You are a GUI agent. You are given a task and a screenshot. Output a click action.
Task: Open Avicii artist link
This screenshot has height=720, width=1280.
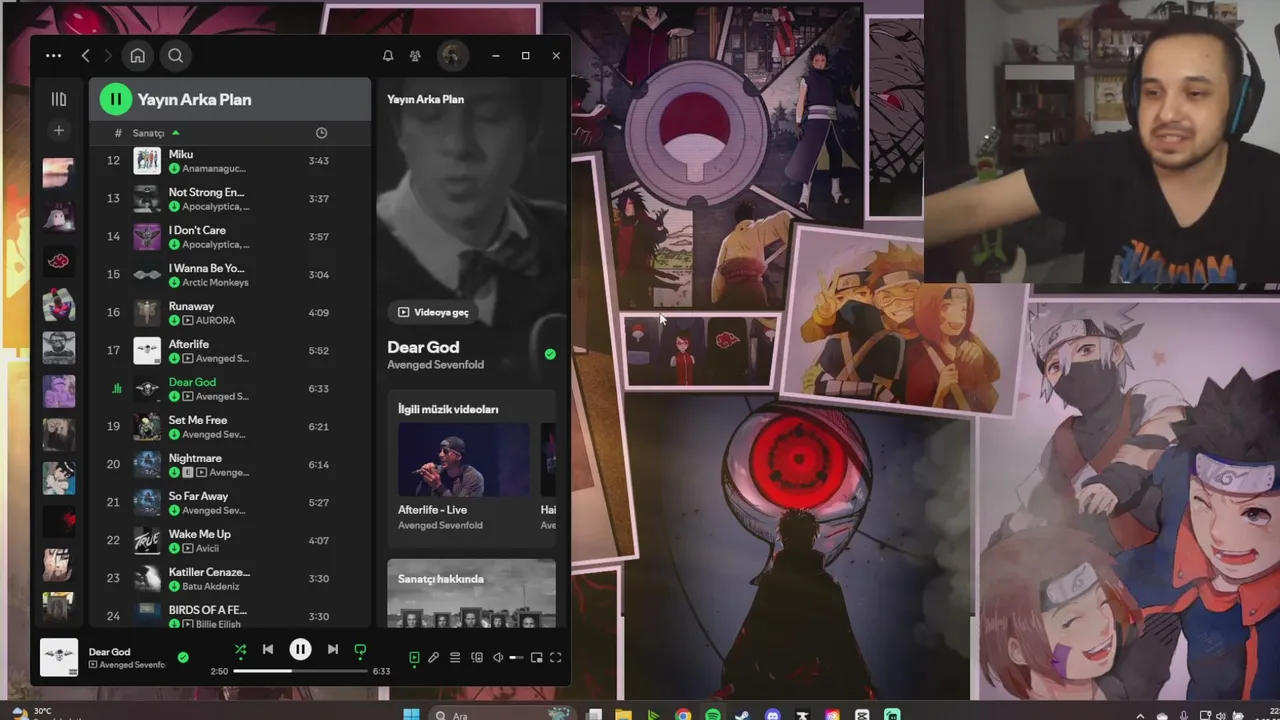pos(207,549)
